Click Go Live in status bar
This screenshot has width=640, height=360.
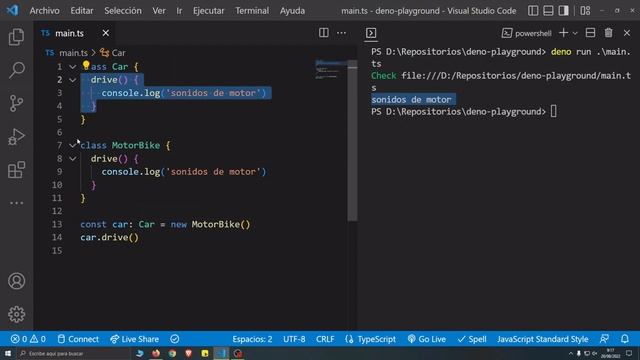[427, 339]
